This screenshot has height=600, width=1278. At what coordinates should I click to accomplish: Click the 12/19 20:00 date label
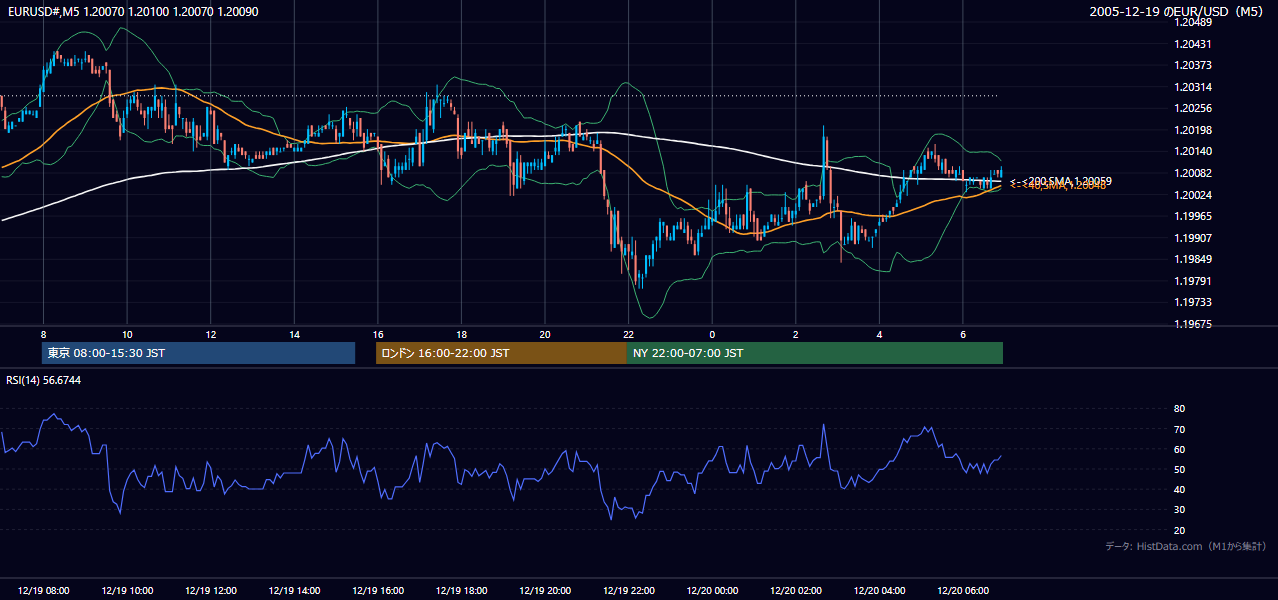[x=546, y=591]
